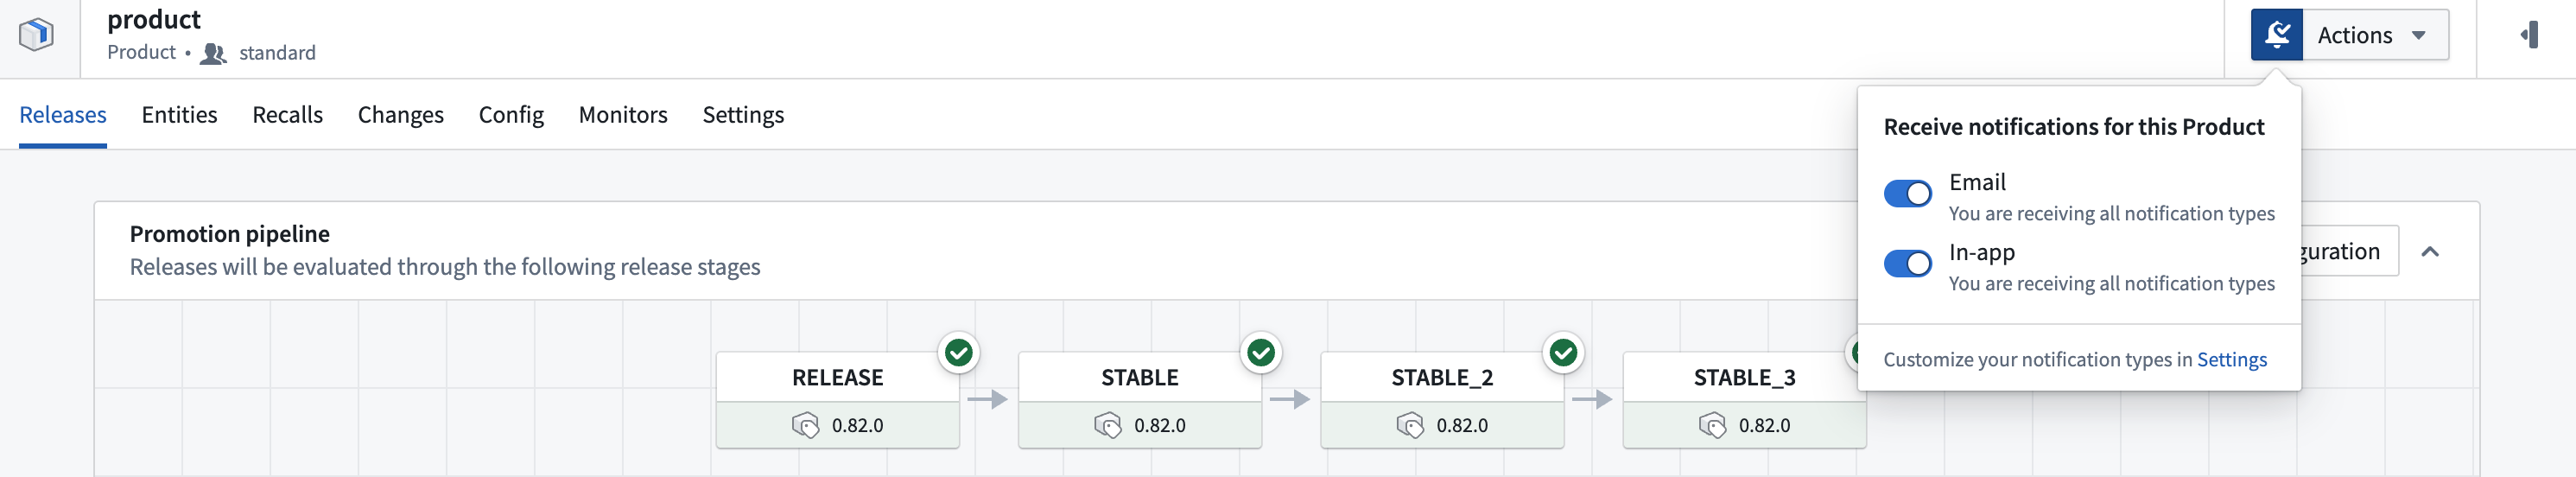Disable In-app notifications toggle
Viewport: 2576px width, 477px height.
pos(1907,264)
